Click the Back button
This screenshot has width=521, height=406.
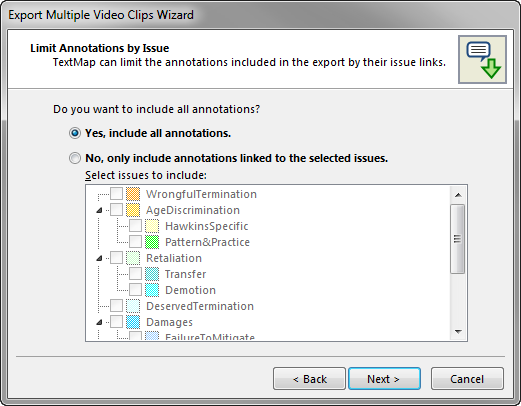tap(309, 379)
